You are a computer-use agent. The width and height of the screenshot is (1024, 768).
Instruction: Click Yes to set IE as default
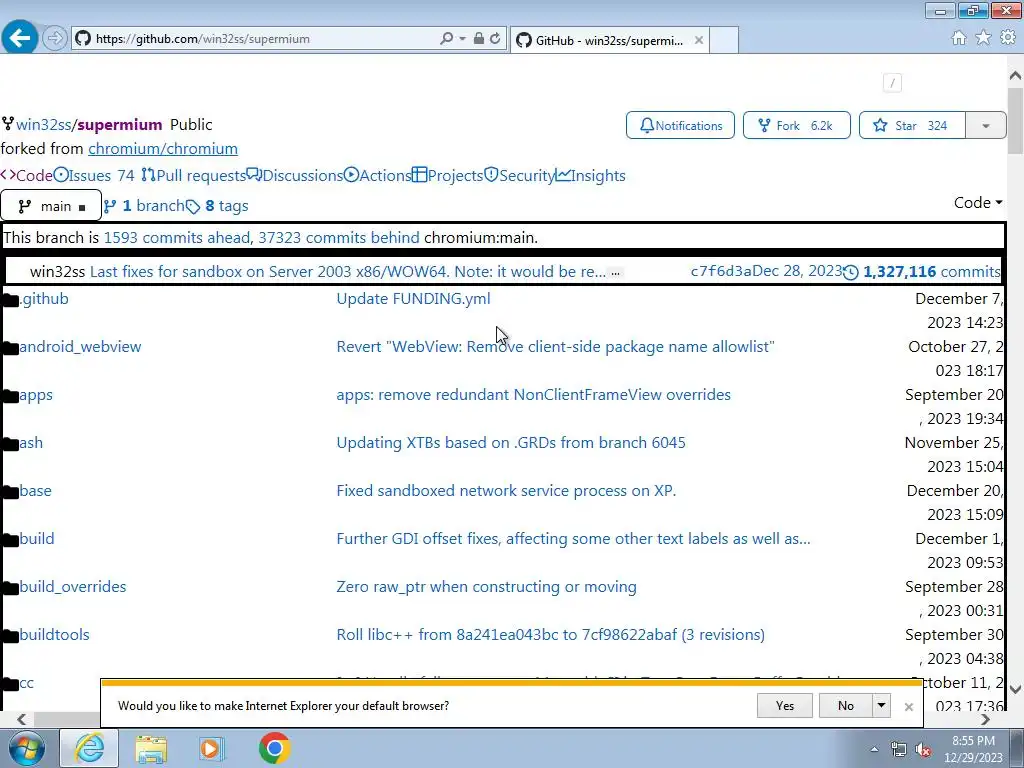click(784, 705)
